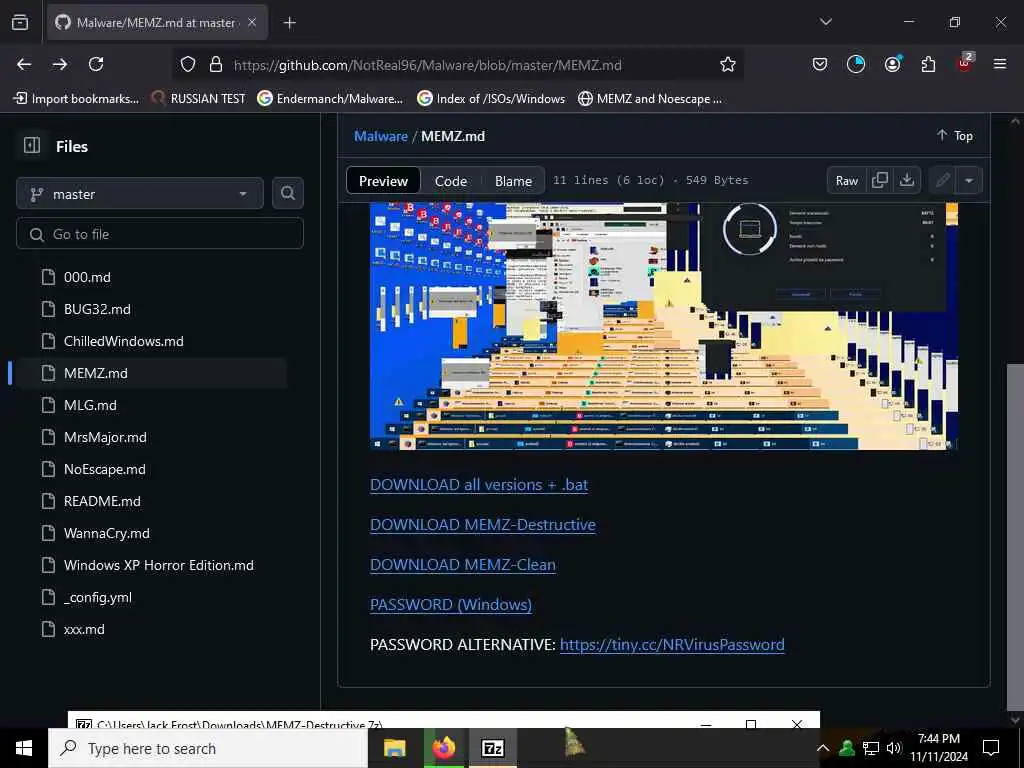Viewport: 1024px width, 768px height.
Task: Download raw file icon
Action: tap(907, 180)
